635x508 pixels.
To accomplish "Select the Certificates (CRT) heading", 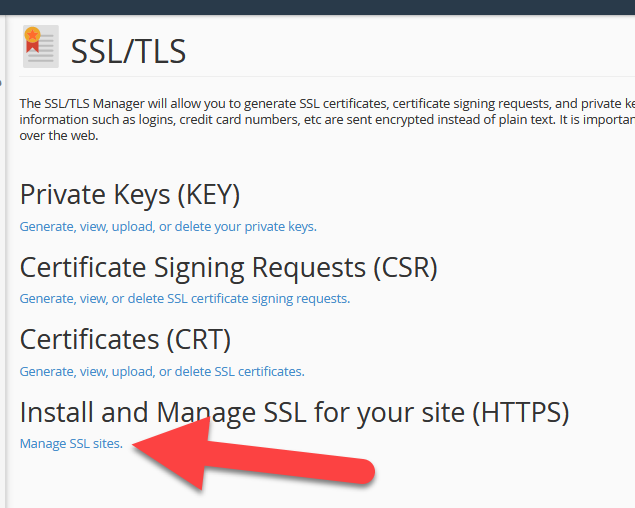I will pos(126,339).
